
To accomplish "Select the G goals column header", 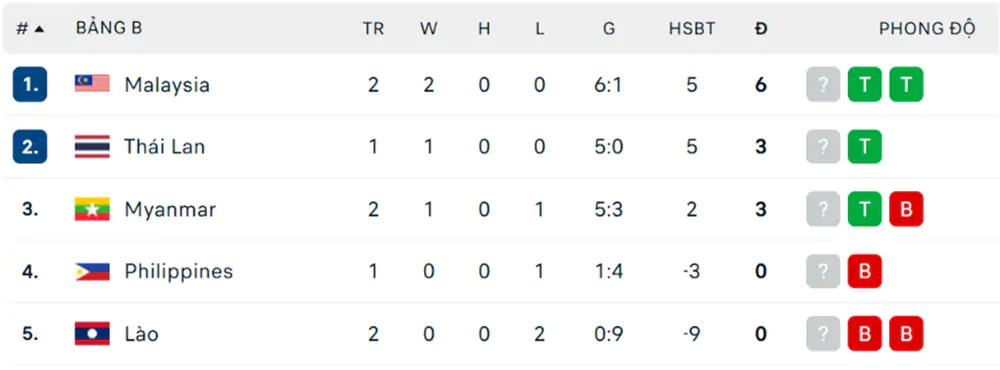I will [x=609, y=29].
